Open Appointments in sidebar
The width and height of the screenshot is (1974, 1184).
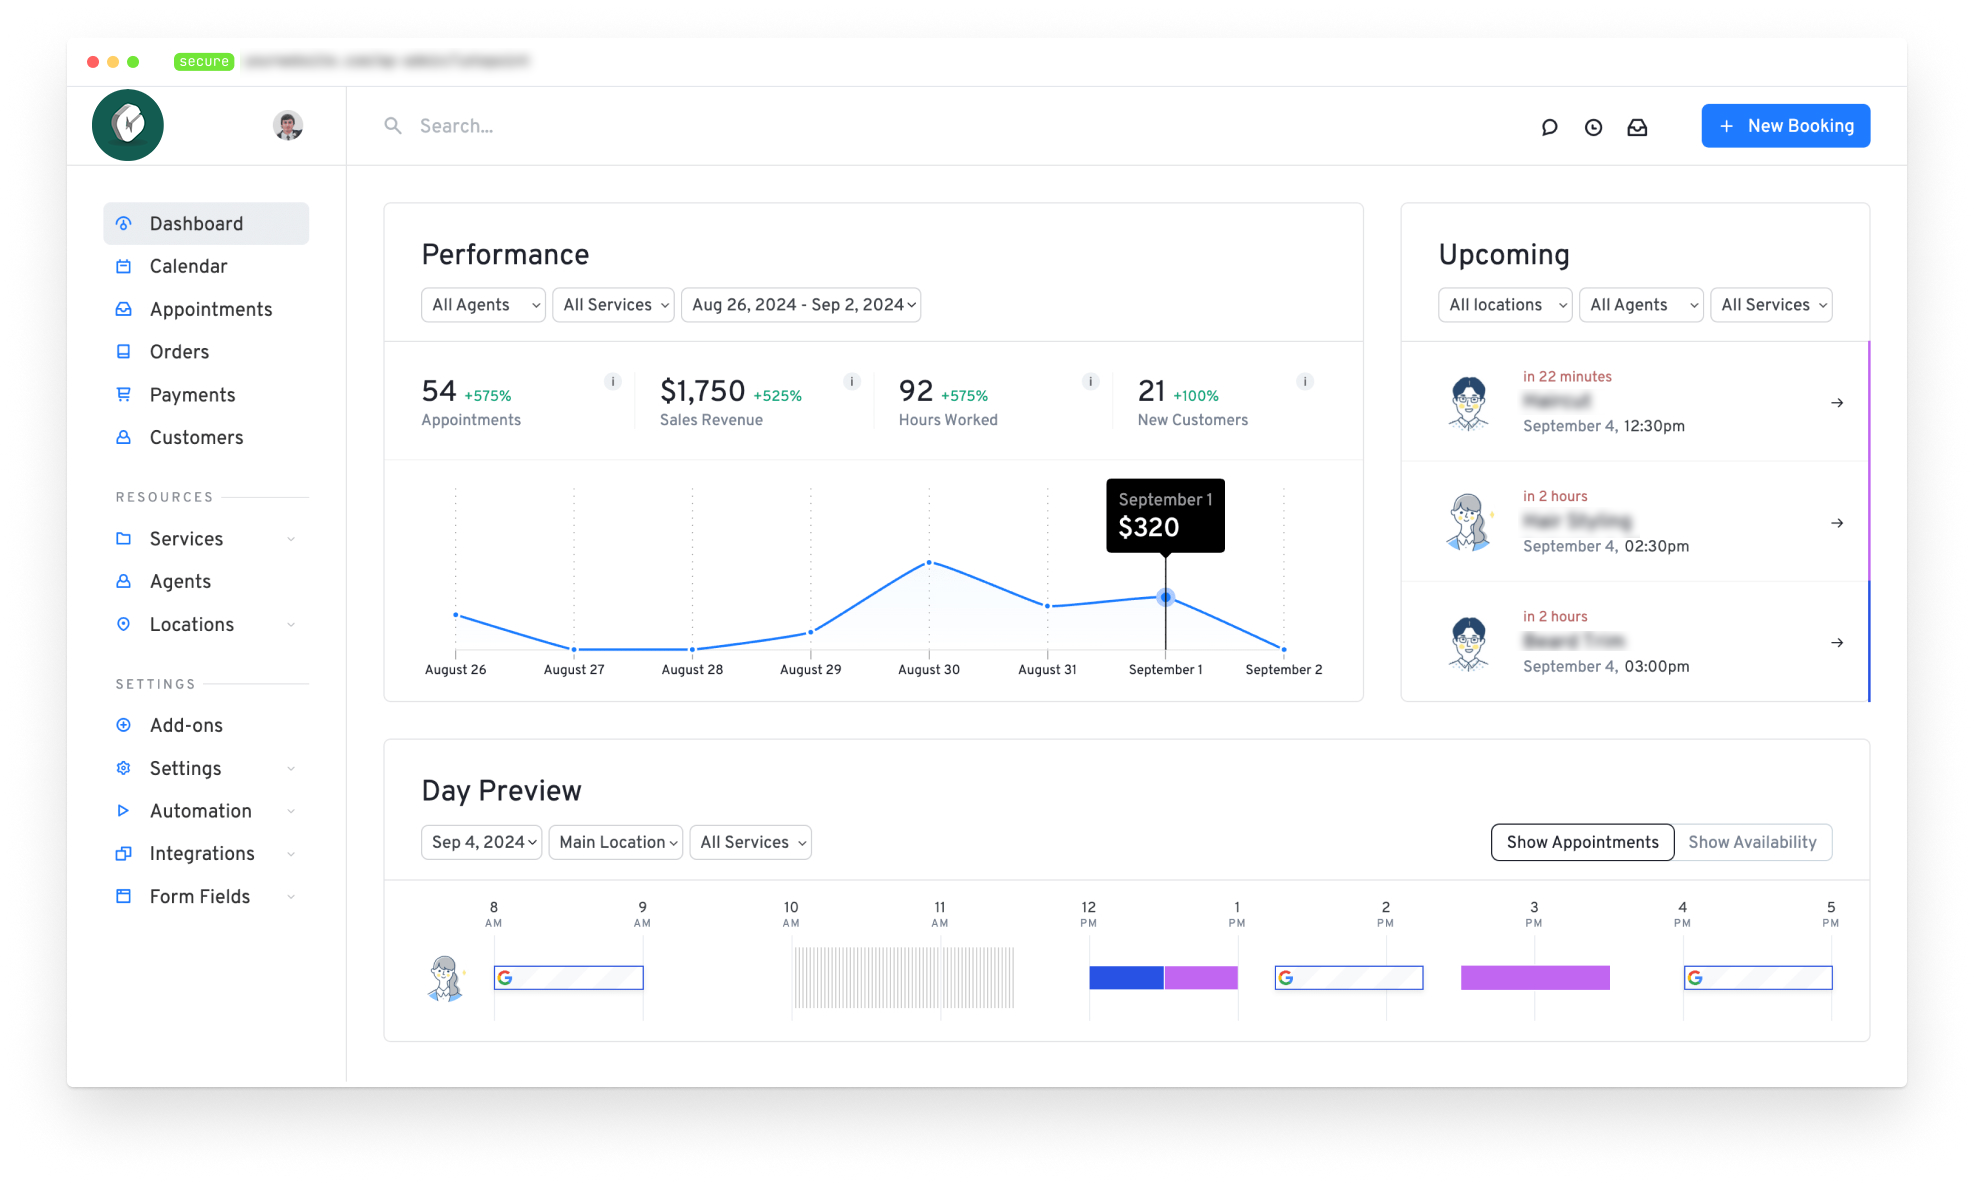(206, 309)
